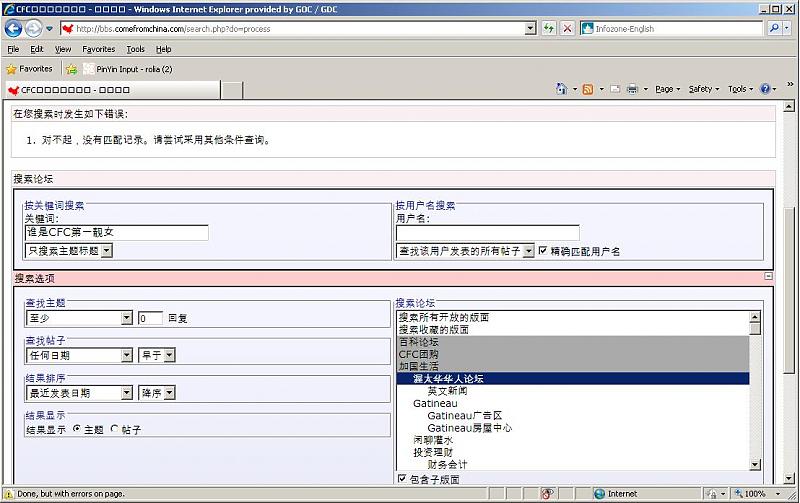Click the search magnifier icon

tap(774, 29)
